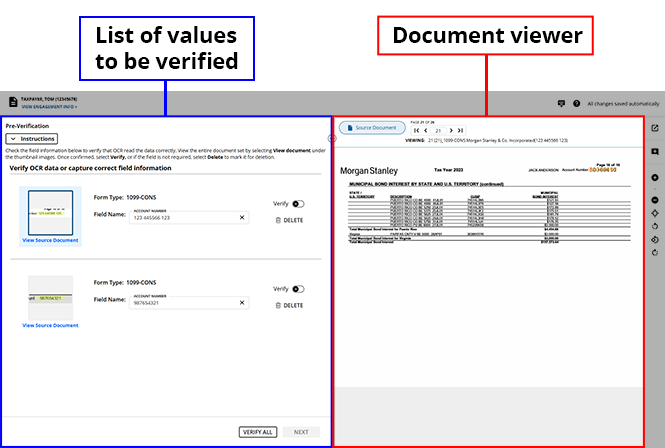
Task: Clear the 987654321 account number field
Action: tap(242, 302)
